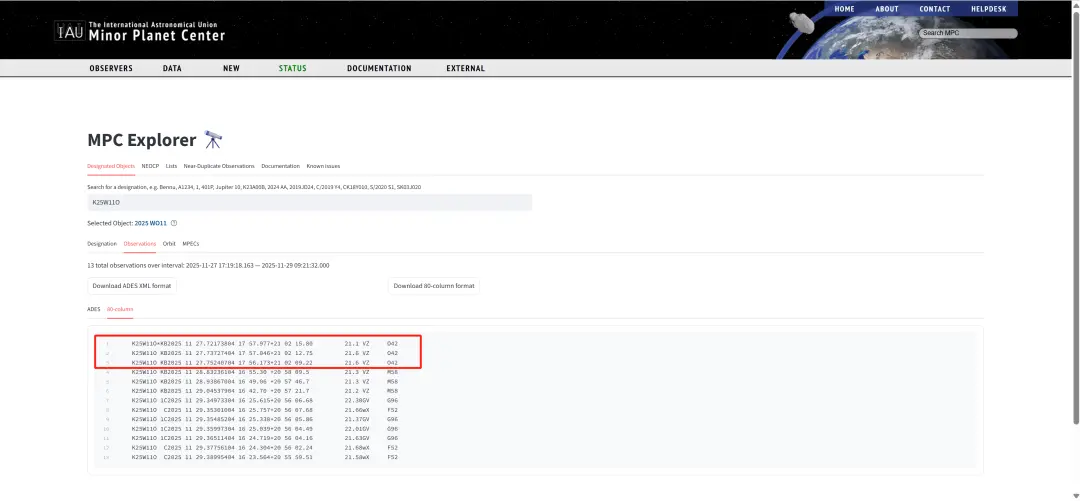Switch to the NEOCP tab
This screenshot has height=501, width=1080.
[x=150, y=166]
